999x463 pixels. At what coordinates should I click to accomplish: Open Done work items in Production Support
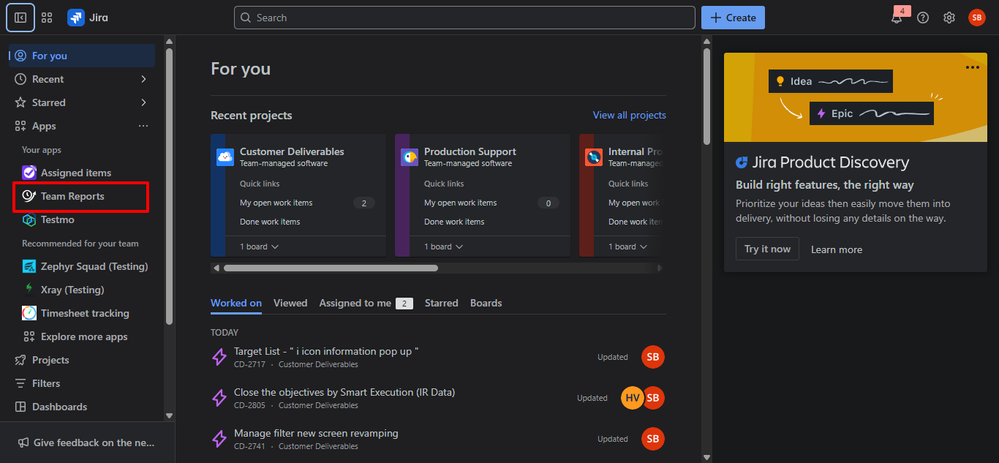(x=454, y=222)
